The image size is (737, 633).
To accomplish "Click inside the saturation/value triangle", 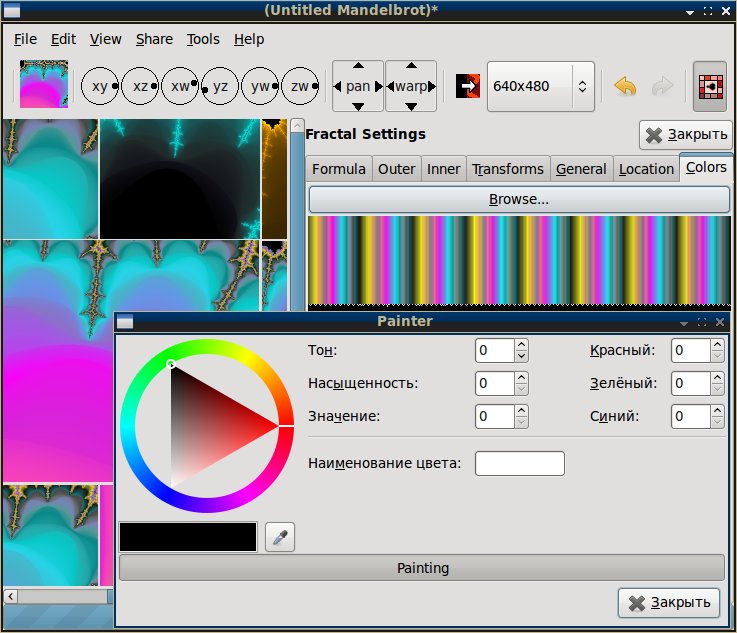I will click(207, 425).
